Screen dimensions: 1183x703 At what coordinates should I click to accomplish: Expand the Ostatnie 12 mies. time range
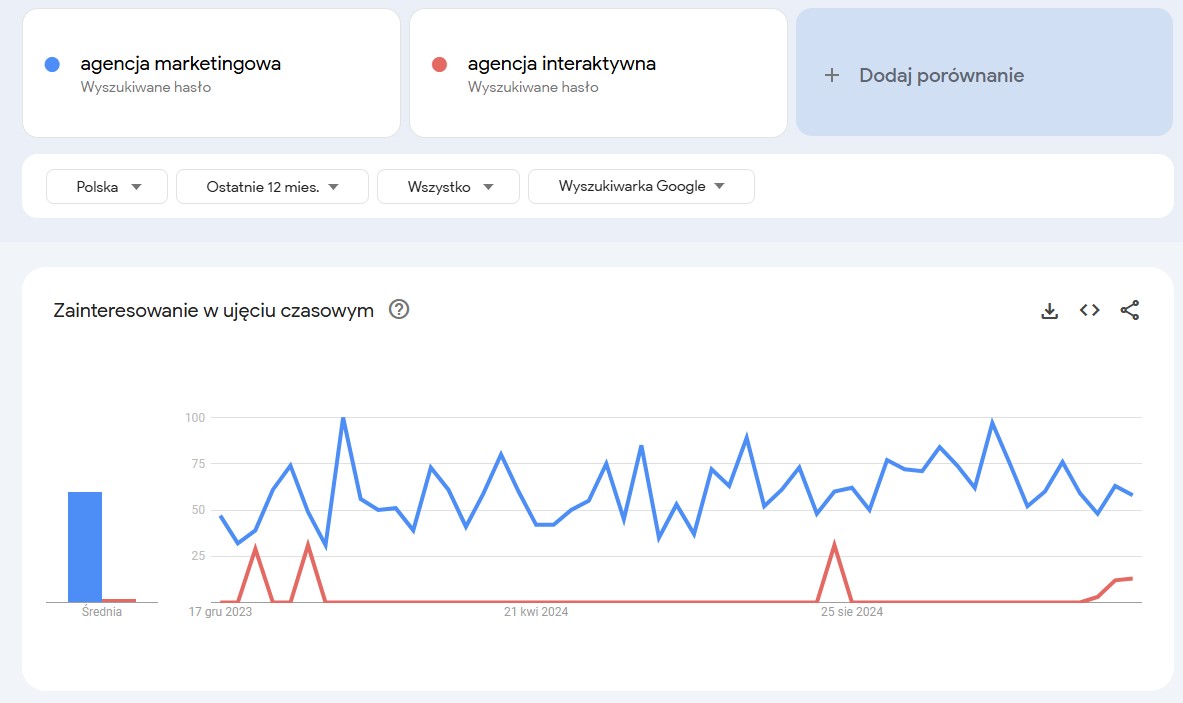tap(272, 186)
